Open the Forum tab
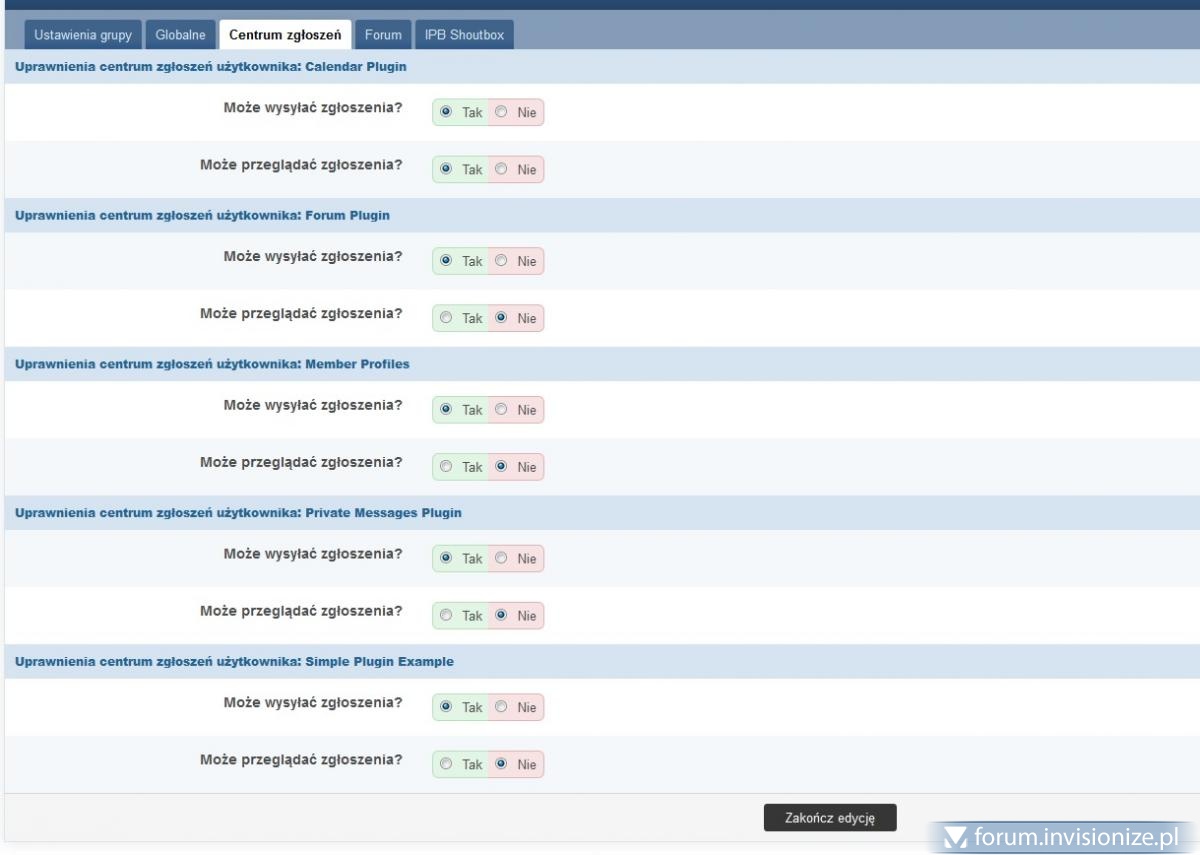The height and width of the screenshot is (855, 1200). (383, 35)
